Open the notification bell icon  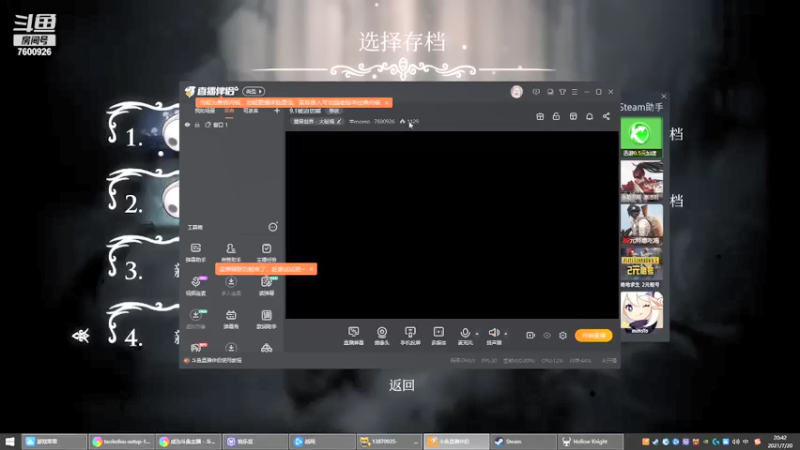(x=589, y=116)
